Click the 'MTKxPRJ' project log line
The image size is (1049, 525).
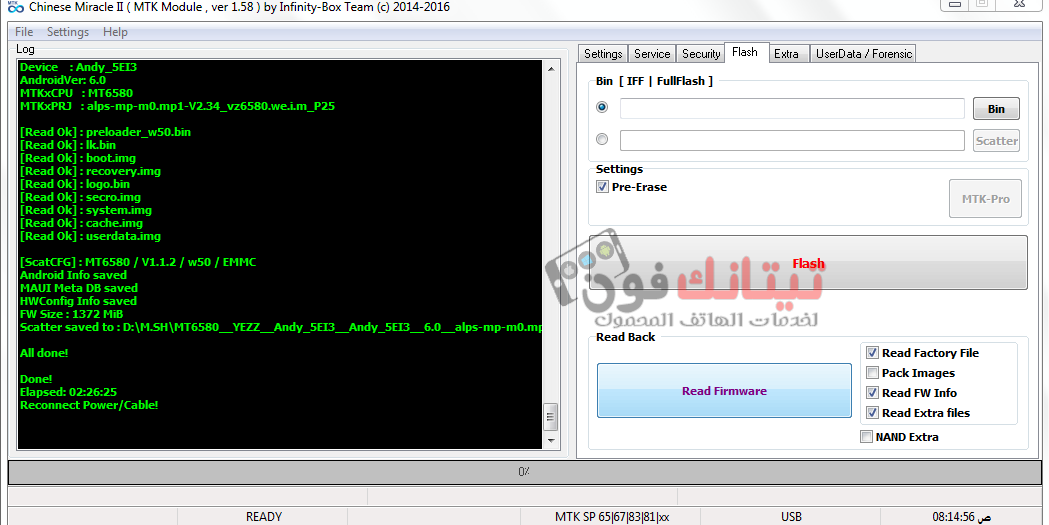click(x=177, y=106)
